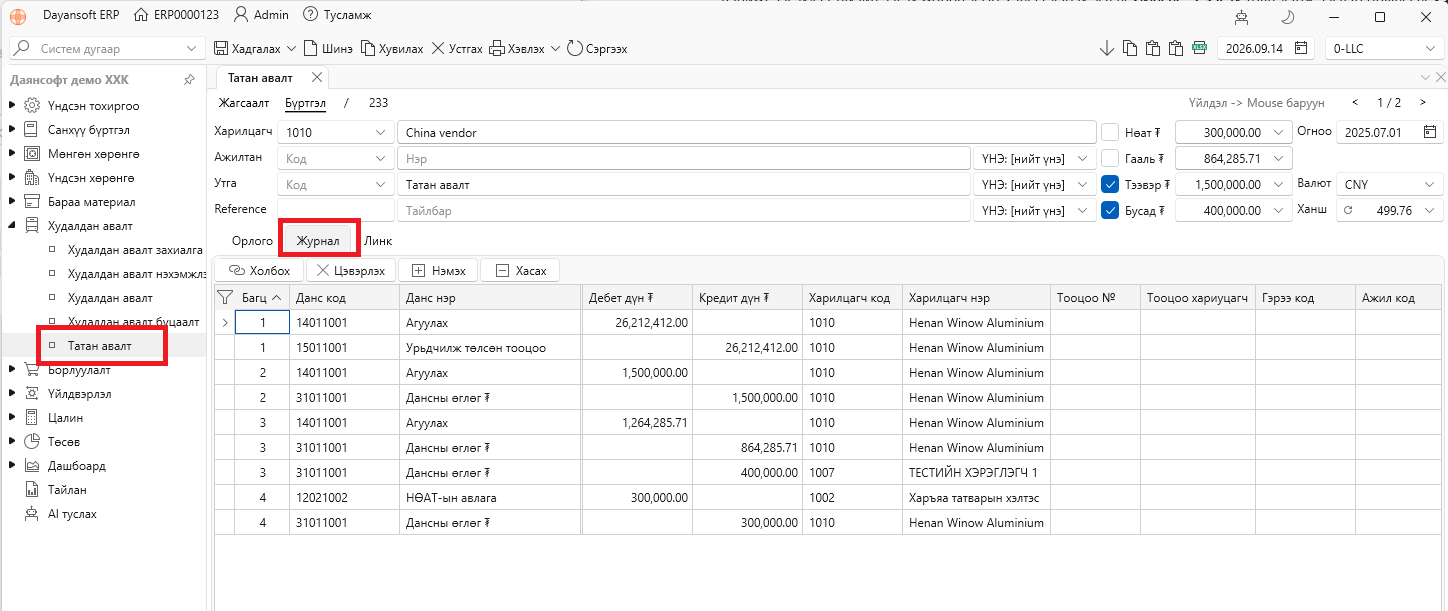Expand Санхүү бүртгэл tree node
The height and width of the screenshot is (611, 1448).
[12, 129]
